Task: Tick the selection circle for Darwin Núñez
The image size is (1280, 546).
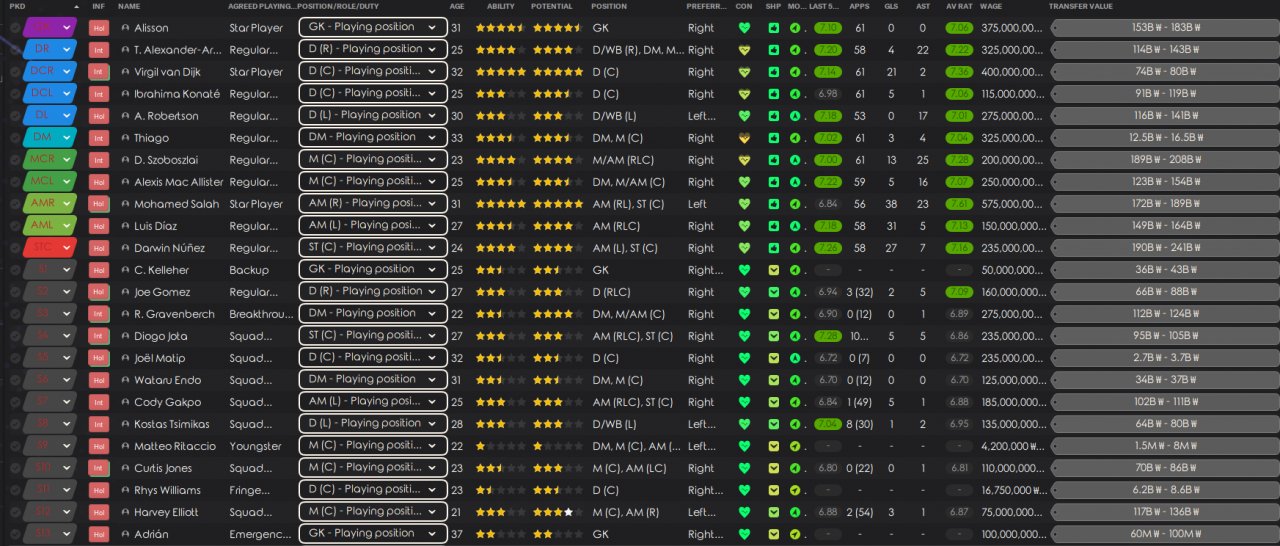Action: coord(15,248)
